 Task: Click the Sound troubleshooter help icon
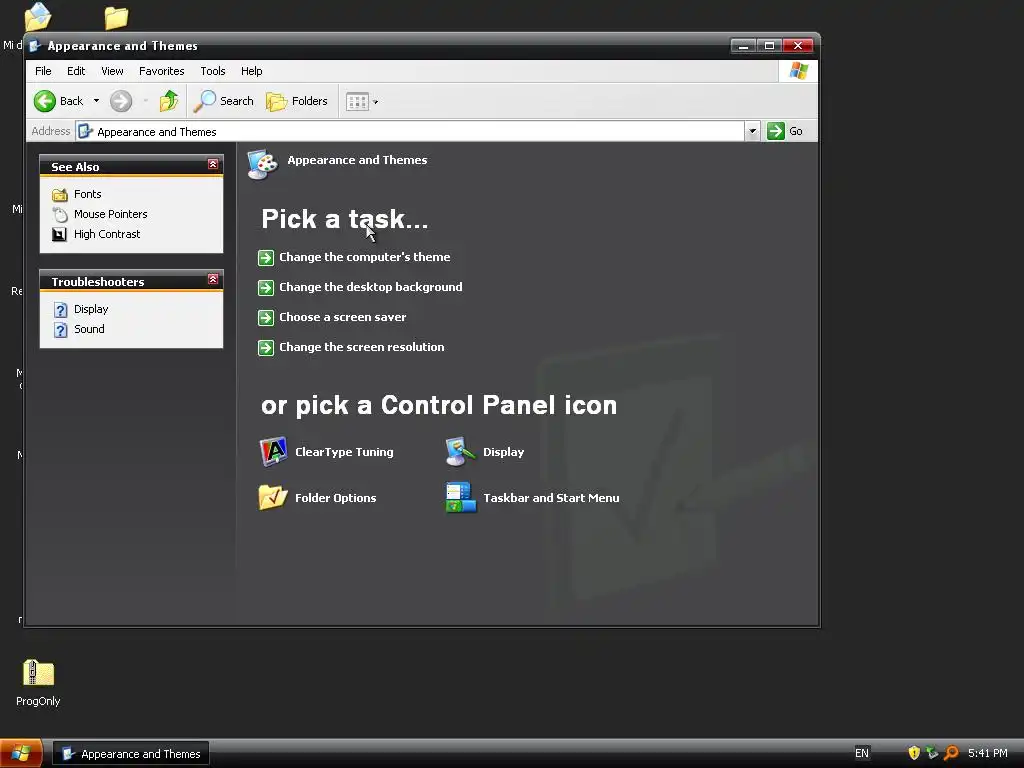[x=61, y=330]
